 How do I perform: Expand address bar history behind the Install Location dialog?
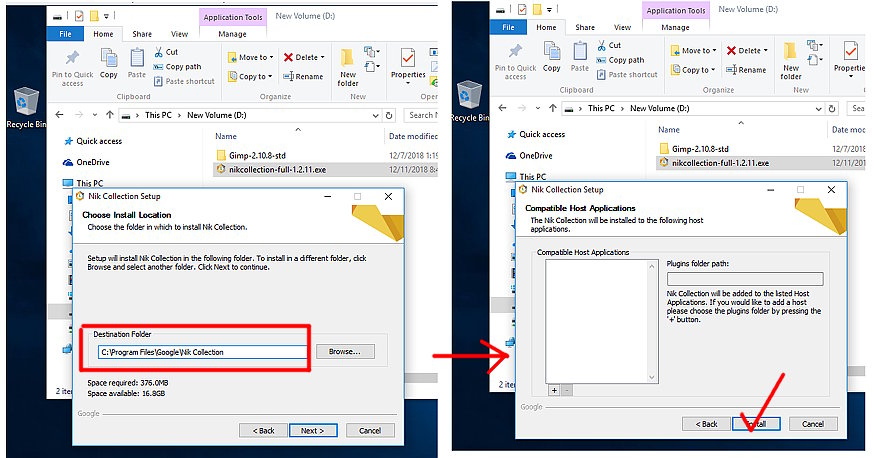pyautogui.click(x=376, y=115)
